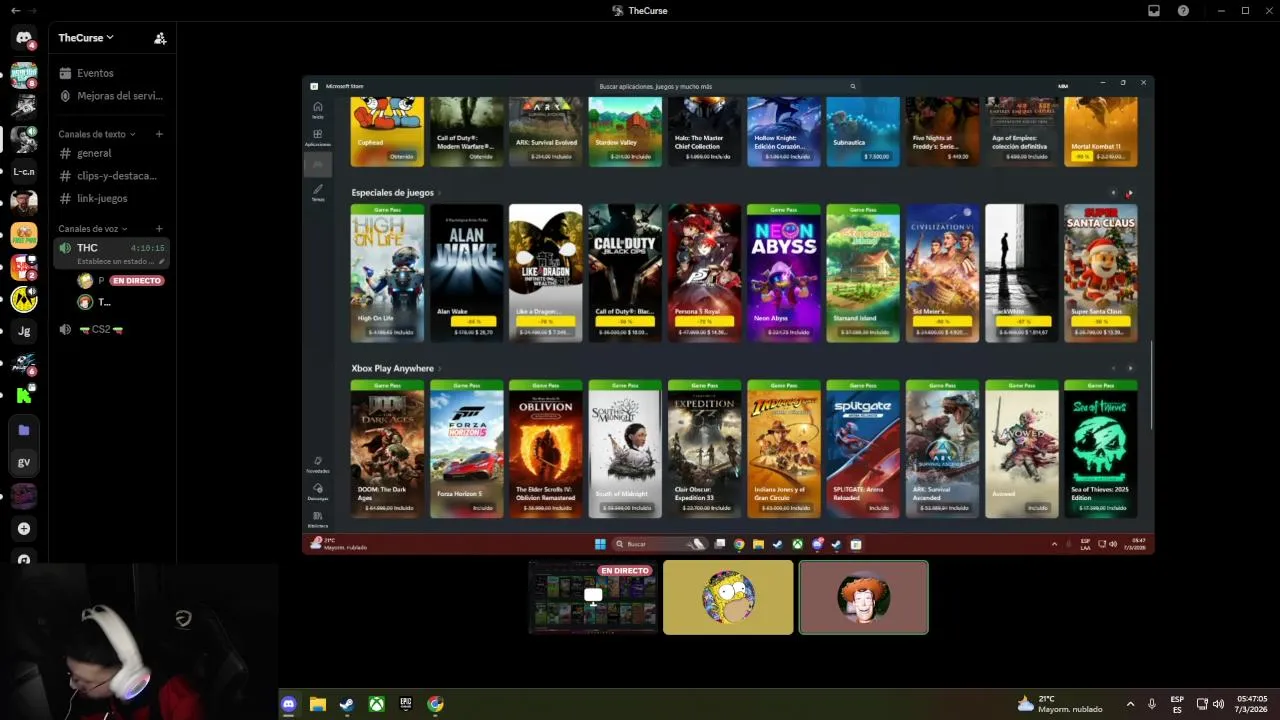This screenshot has width=1280, height=720.
Task: Expand the TheCurse server dropdown
Action: click(x=86, y=38)
